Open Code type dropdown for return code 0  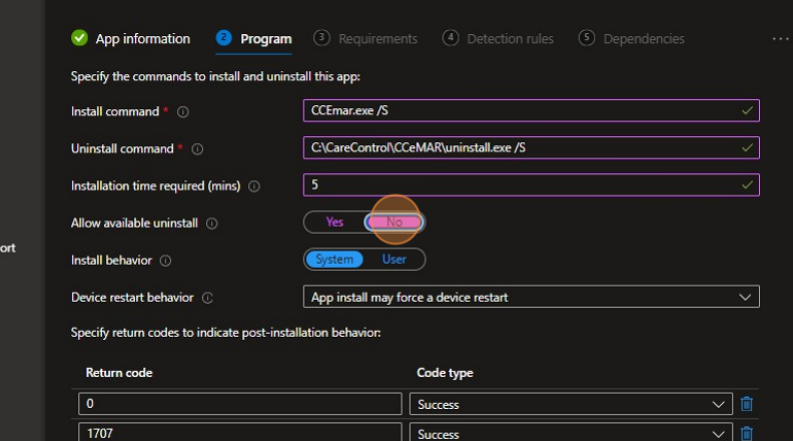(x=570, y=404)
